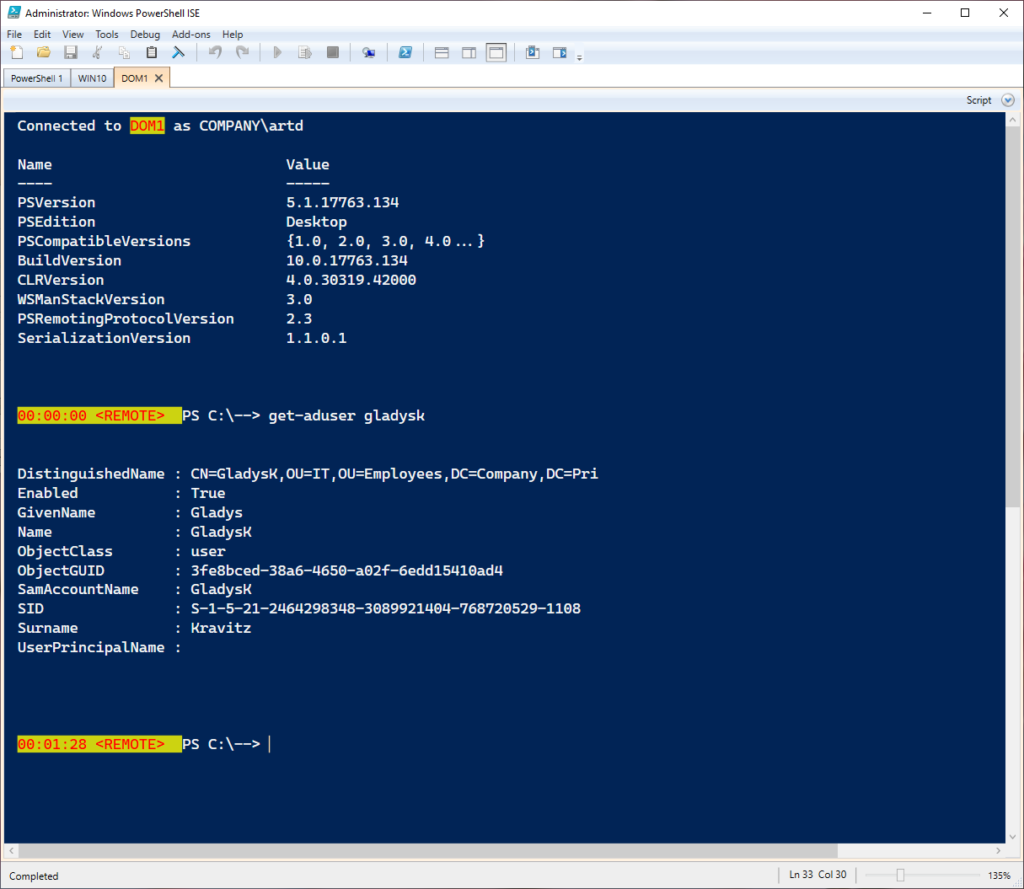The image size is (1024, 889).
Task: Select the PowerShell 1 tab
Action: tap(36, 77)
